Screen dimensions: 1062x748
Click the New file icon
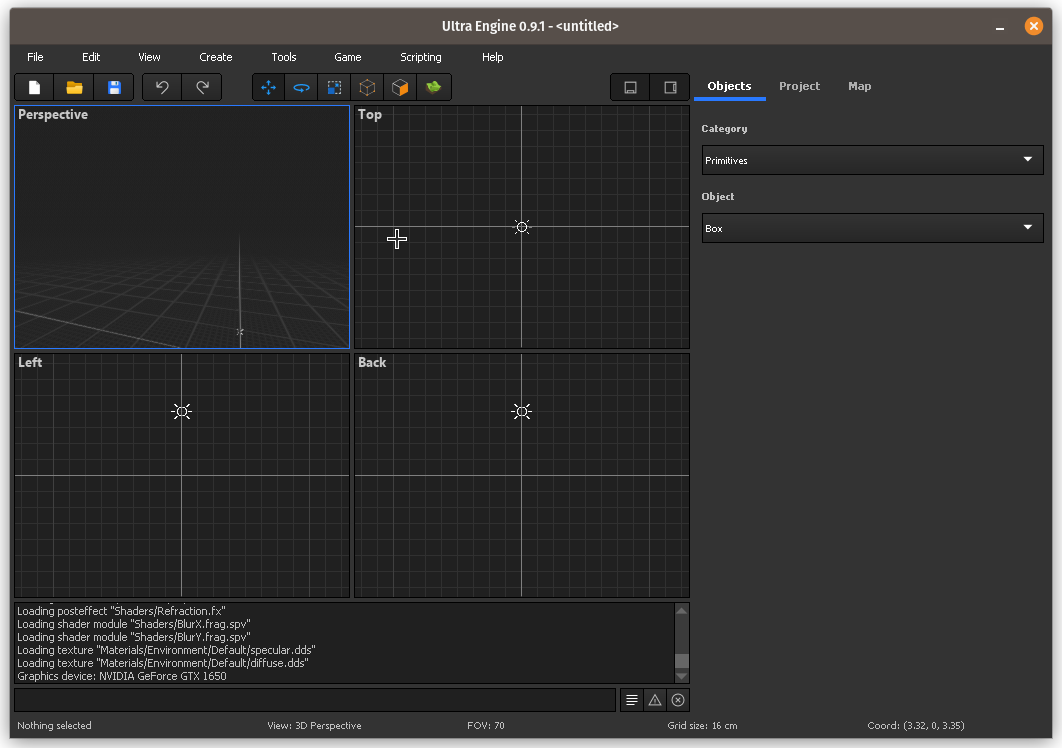pos(35,88)
